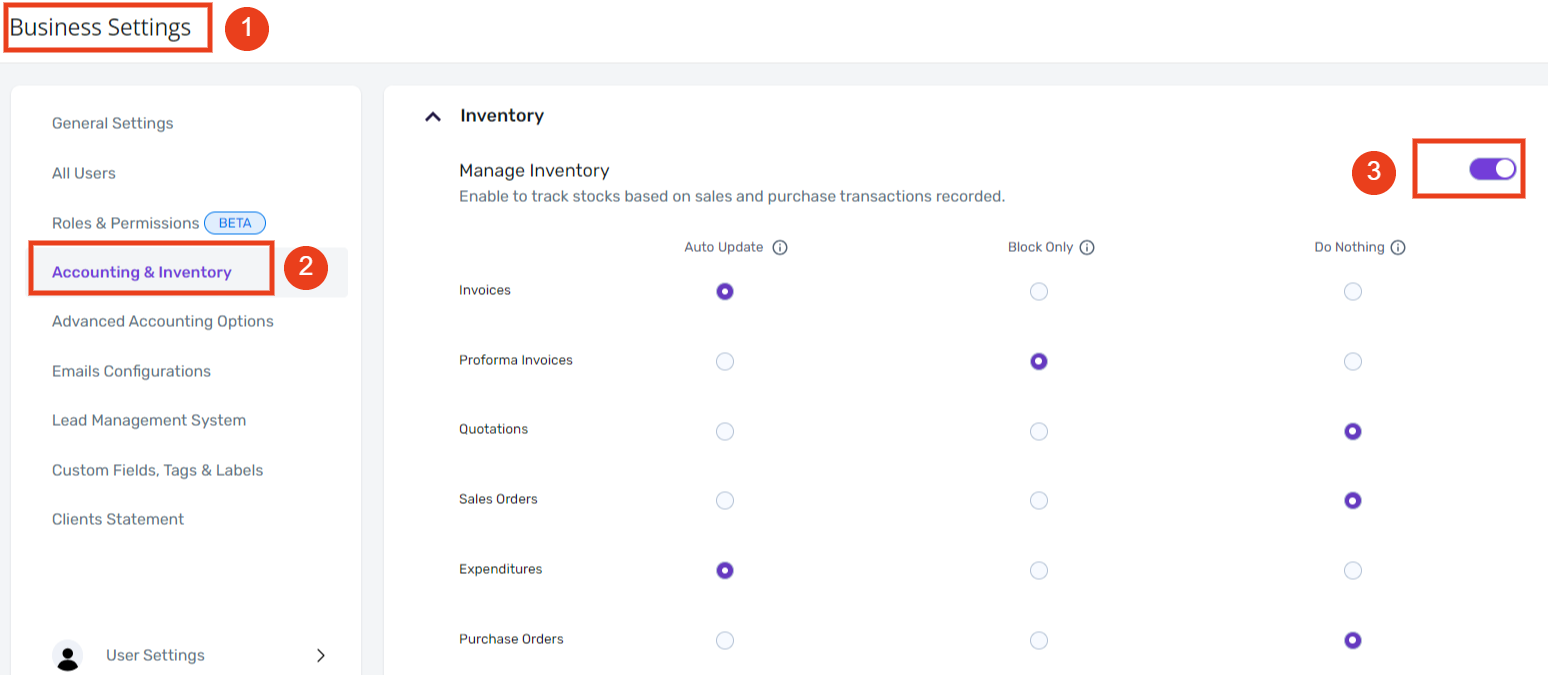Choose Auto Update for Quotations
Viewport: 1548px width, 675px height.
click(x=725, y=431)
